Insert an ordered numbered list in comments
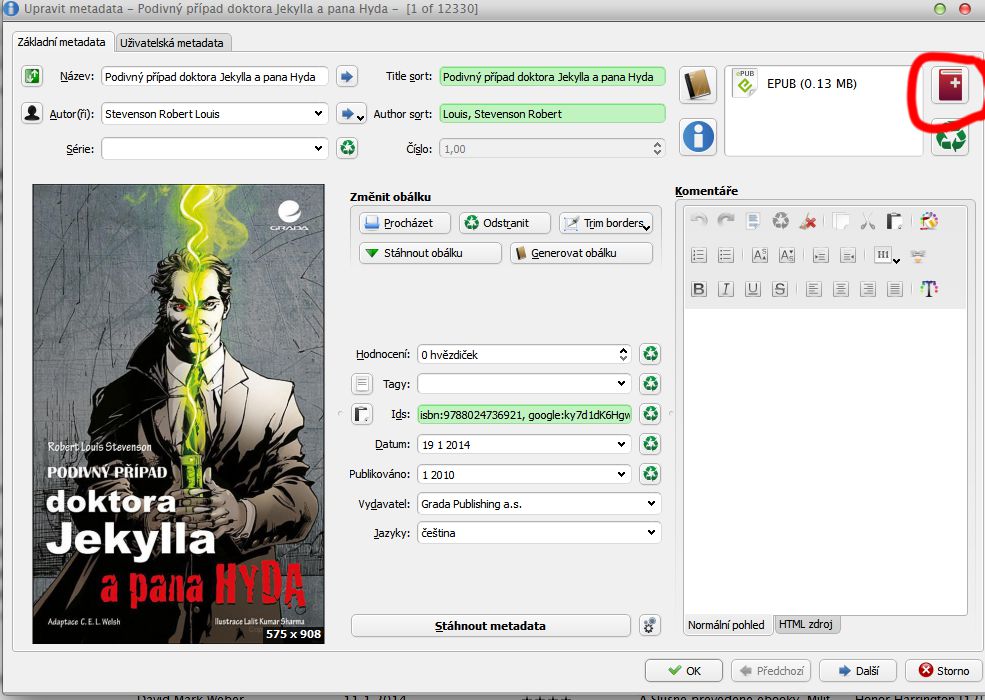985x700 pixels. 699,255
